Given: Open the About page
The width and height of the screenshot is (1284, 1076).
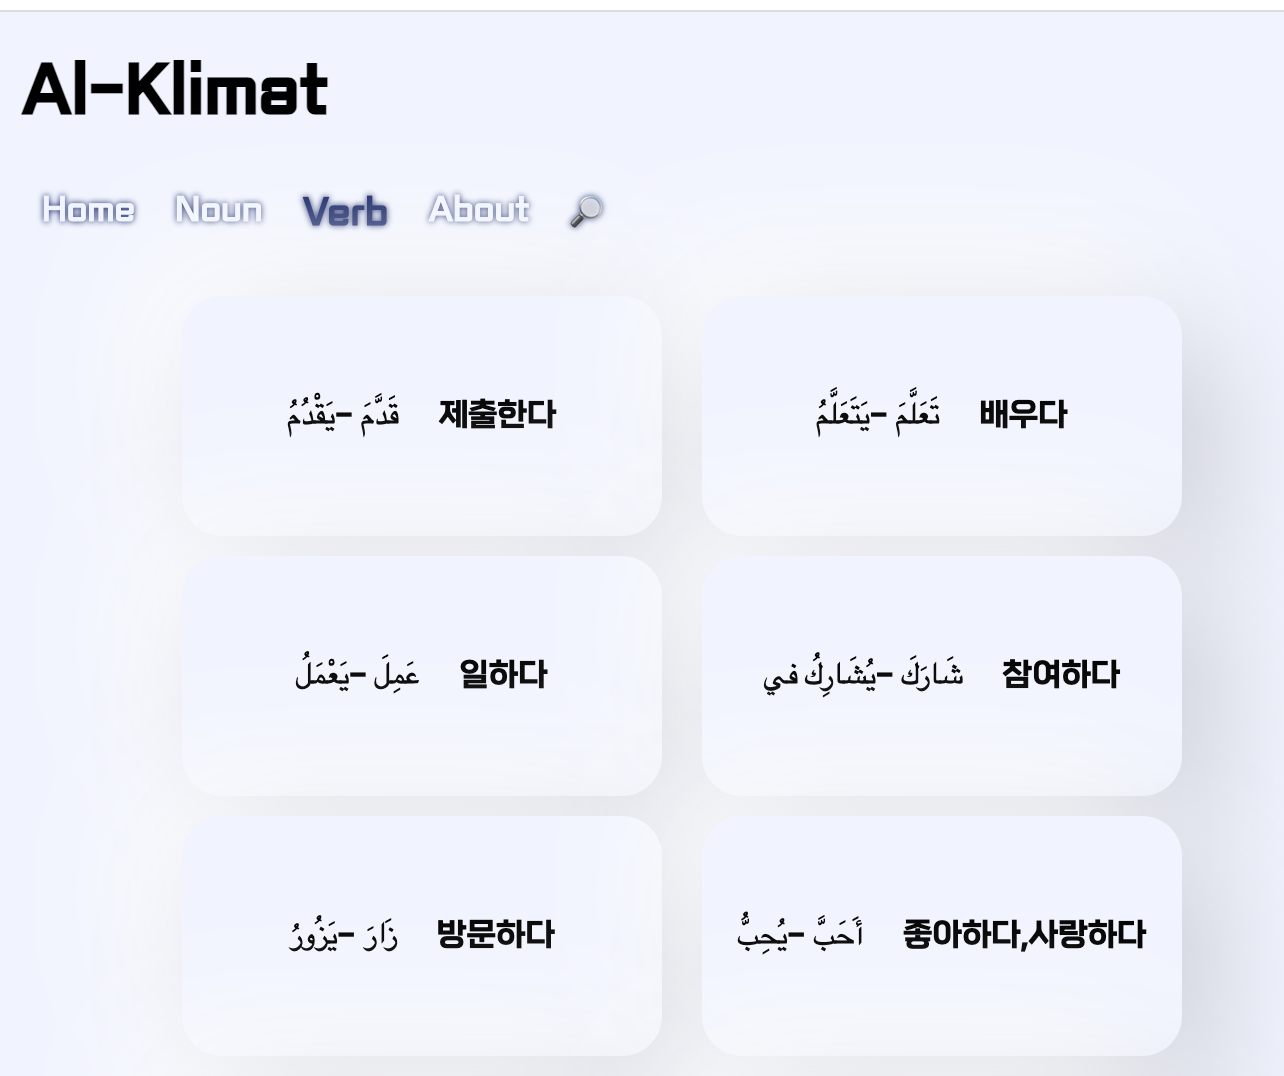Looking at the screenshot, I should [479, 210].
